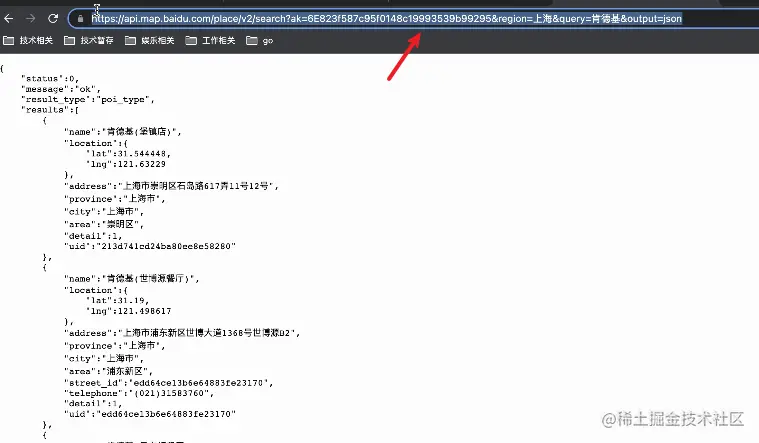The width and height of the screenshot is (759, 443).
Task: Click the "message":"ok" line
Action: pos(61,89)
